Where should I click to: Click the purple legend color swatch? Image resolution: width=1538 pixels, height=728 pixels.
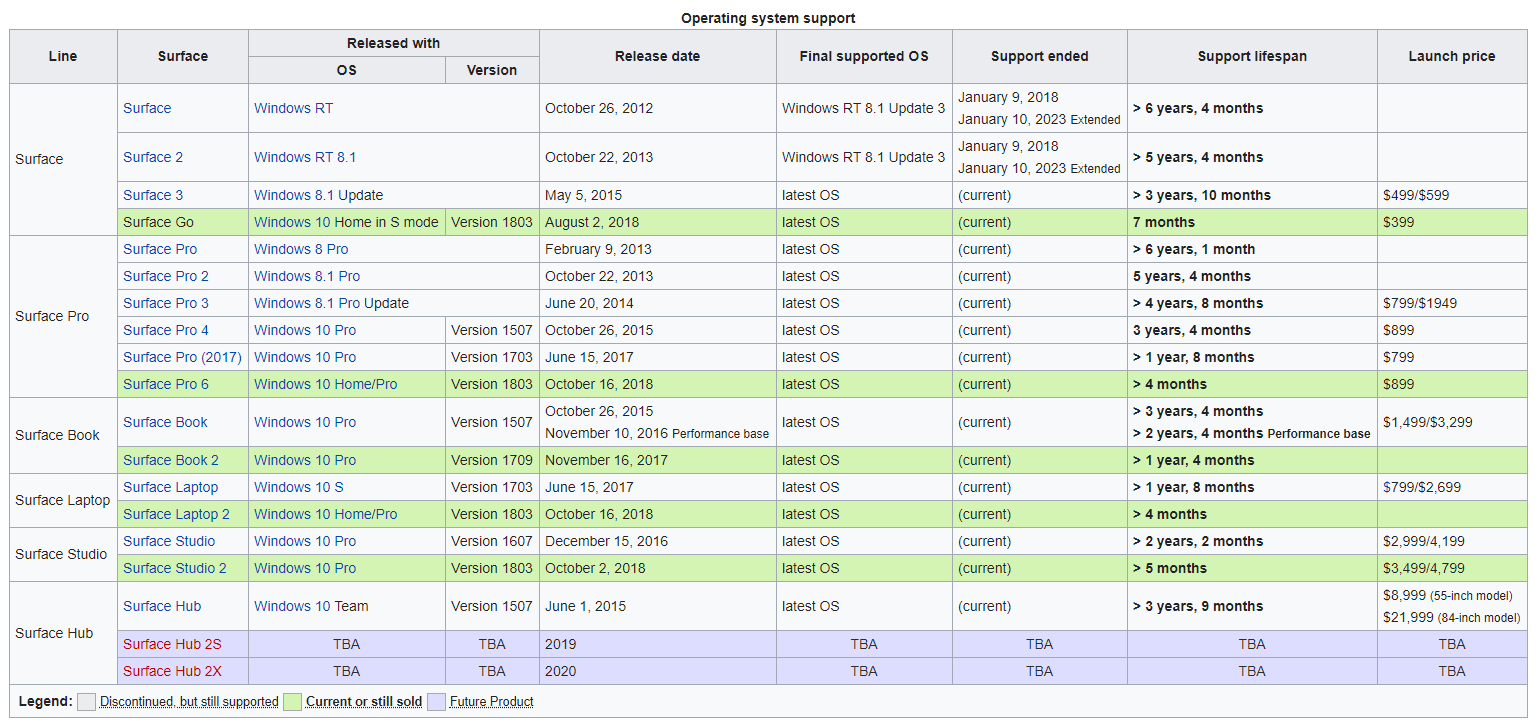(436, 701)
